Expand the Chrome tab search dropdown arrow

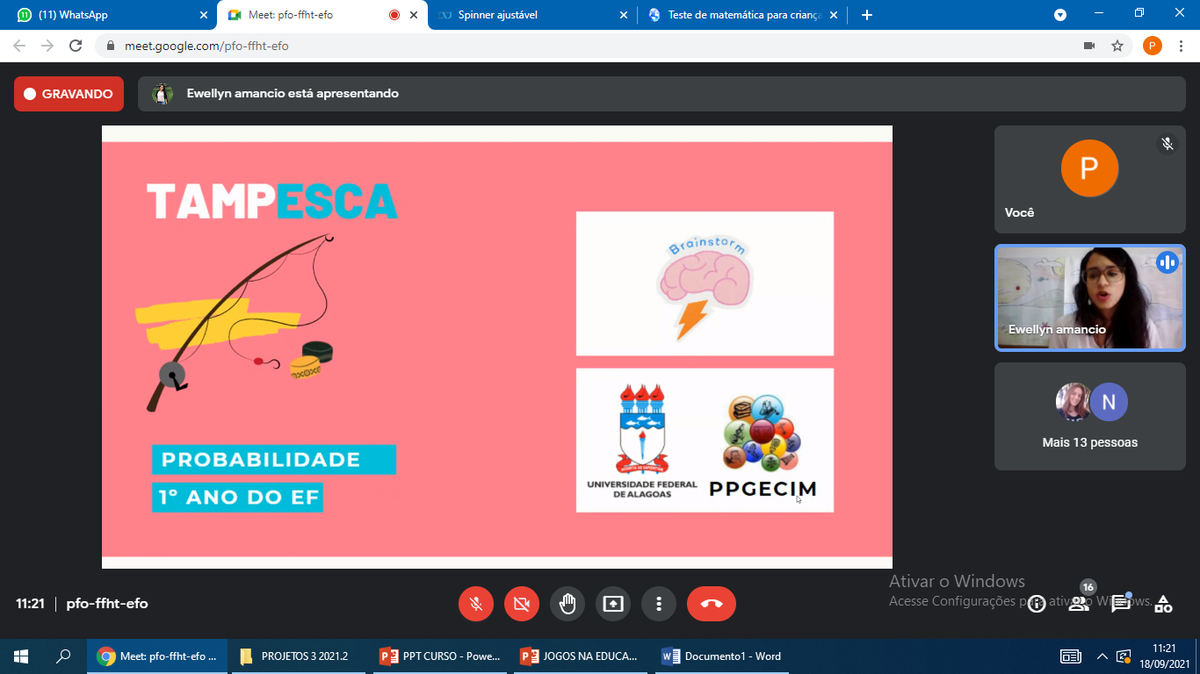1060,15
